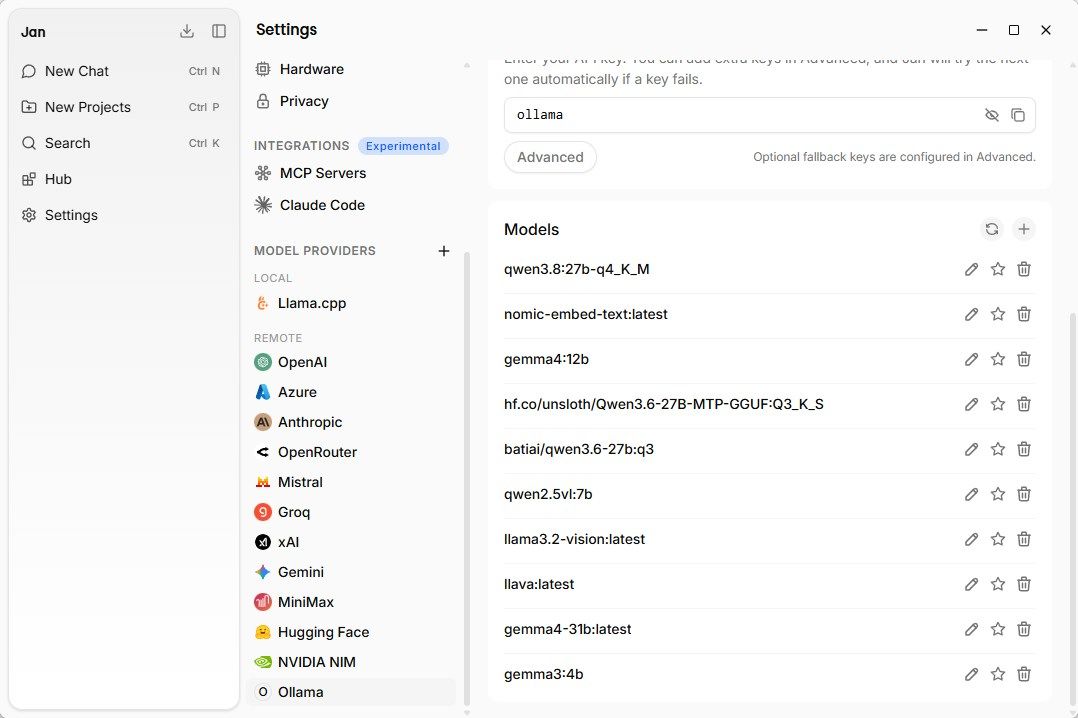This screenshot has width=1078, height=718.
Task: Star the batiai/qwen3.6-27b:q3 model
Action: [998, 449]
